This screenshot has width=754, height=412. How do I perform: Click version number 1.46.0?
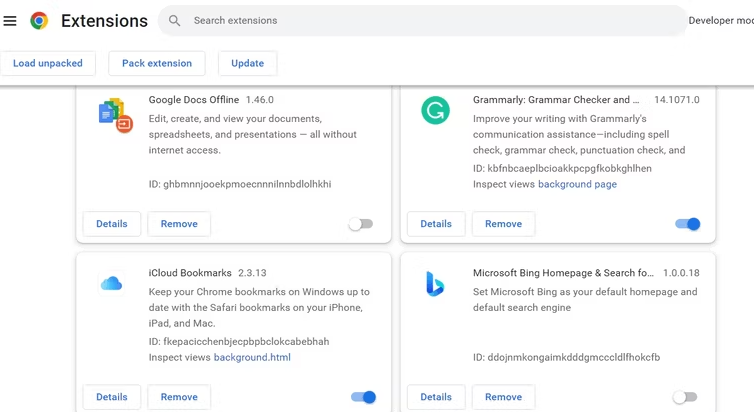point(260,100)
